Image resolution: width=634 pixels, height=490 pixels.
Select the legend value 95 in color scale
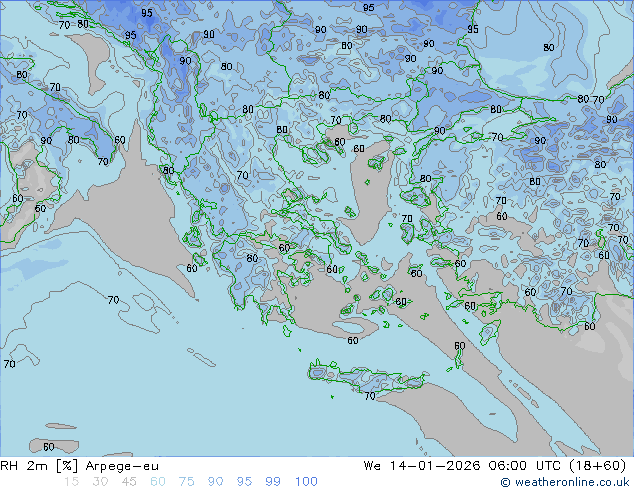click(244, 482)
